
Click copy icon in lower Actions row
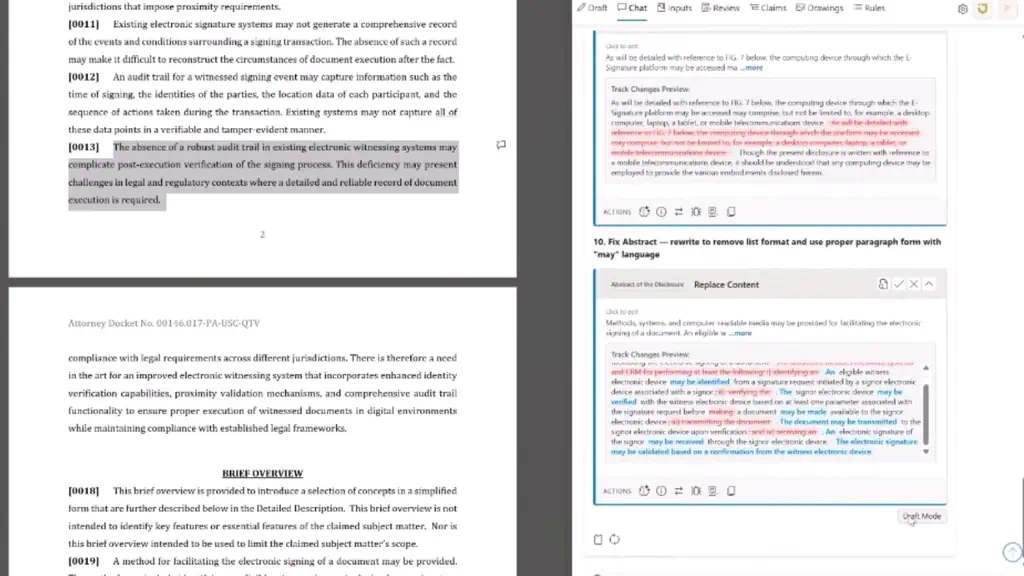tap(731, 490)
